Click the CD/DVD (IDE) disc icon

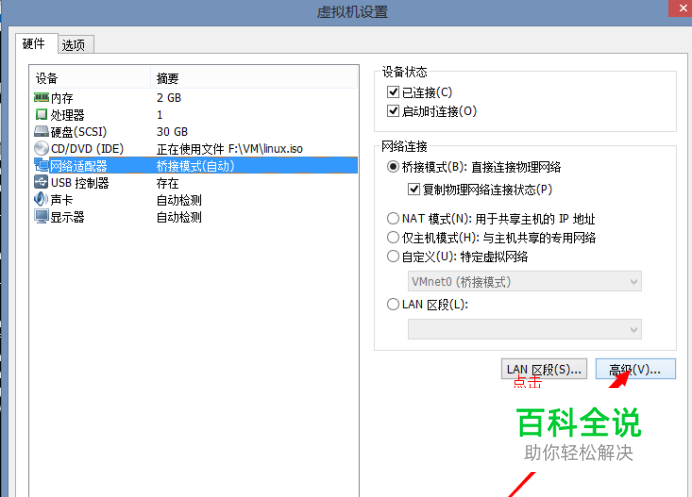coord(41,148)
